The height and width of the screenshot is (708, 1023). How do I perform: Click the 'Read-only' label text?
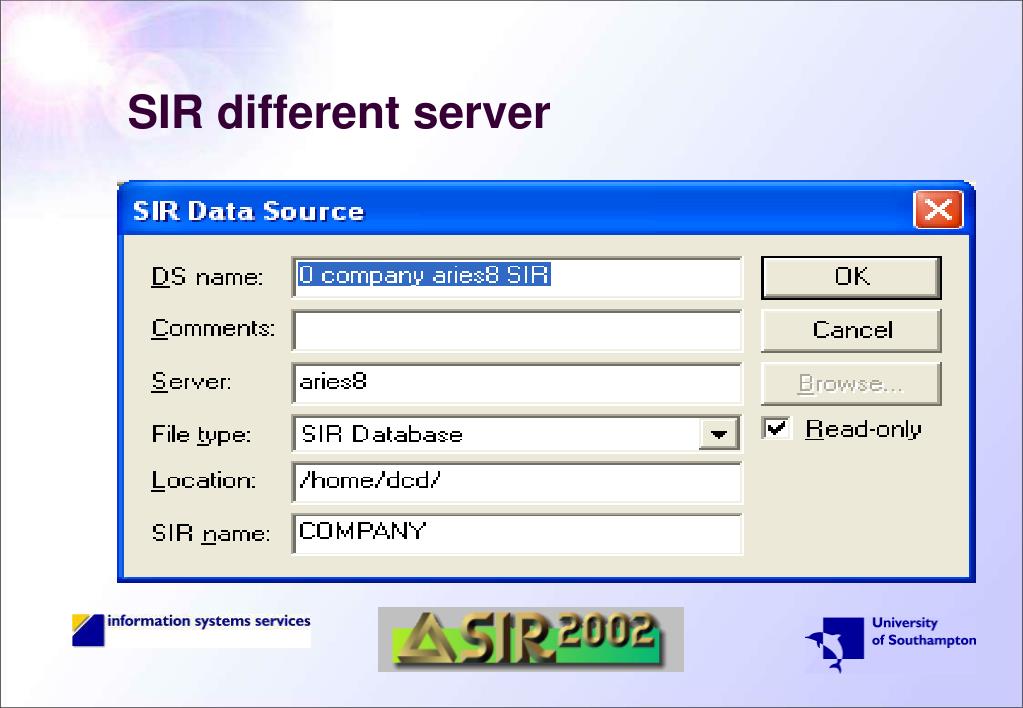click(863, 429)
